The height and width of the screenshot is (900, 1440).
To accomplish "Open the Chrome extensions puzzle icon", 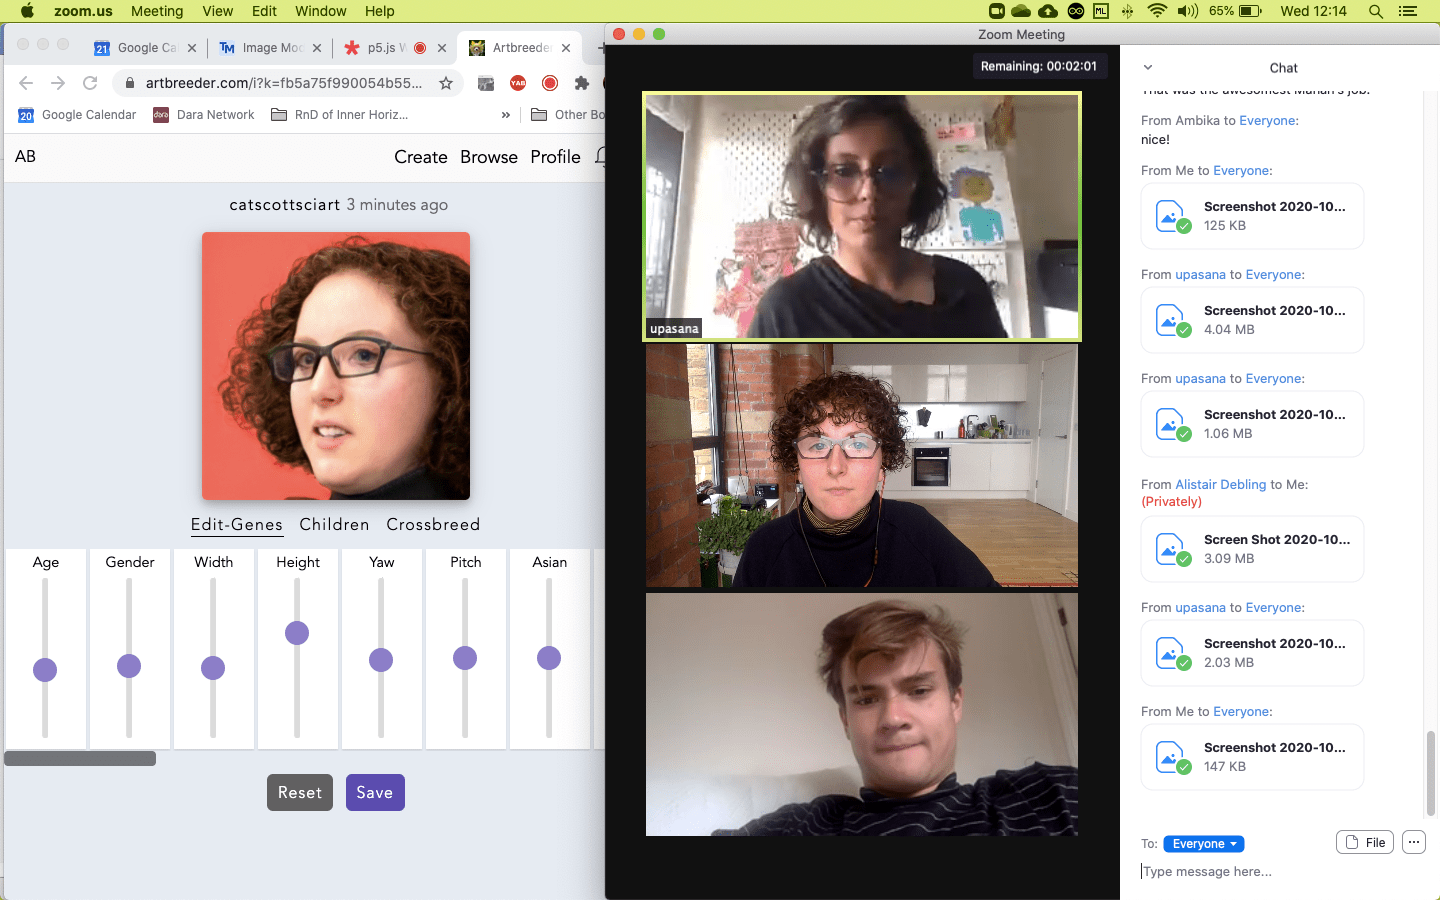I will pyautogui.click(x=582, y=83).
